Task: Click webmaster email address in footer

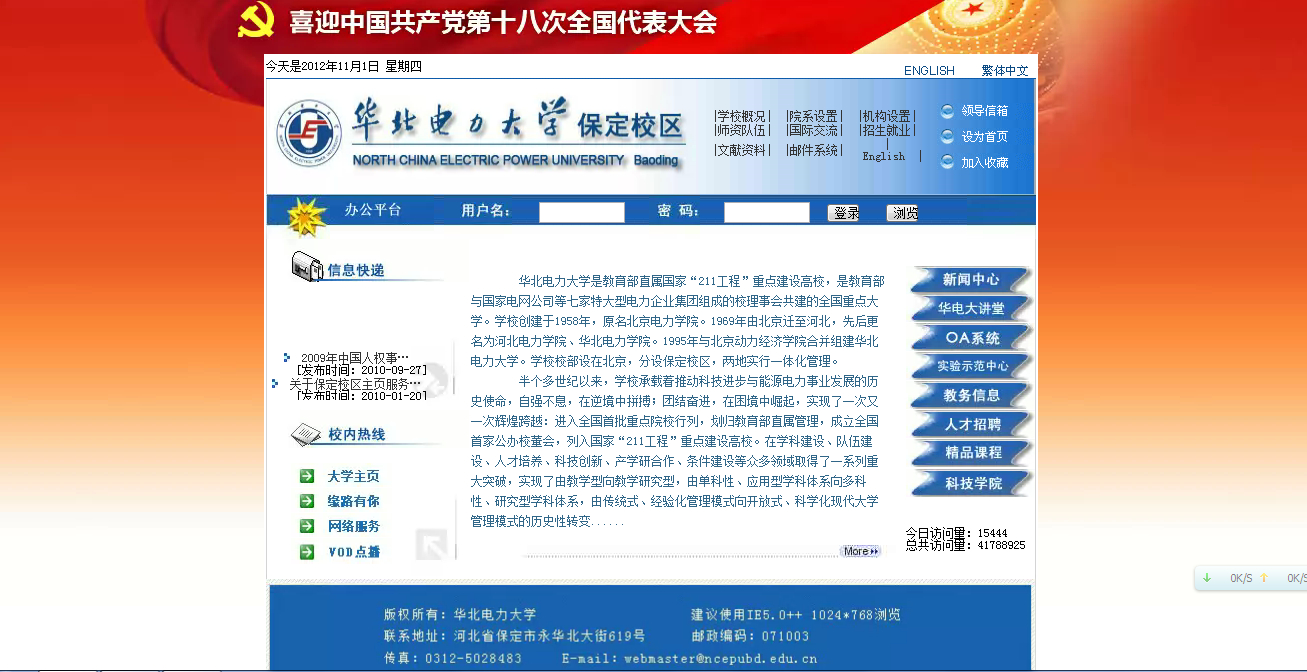Action: [720, 659]
